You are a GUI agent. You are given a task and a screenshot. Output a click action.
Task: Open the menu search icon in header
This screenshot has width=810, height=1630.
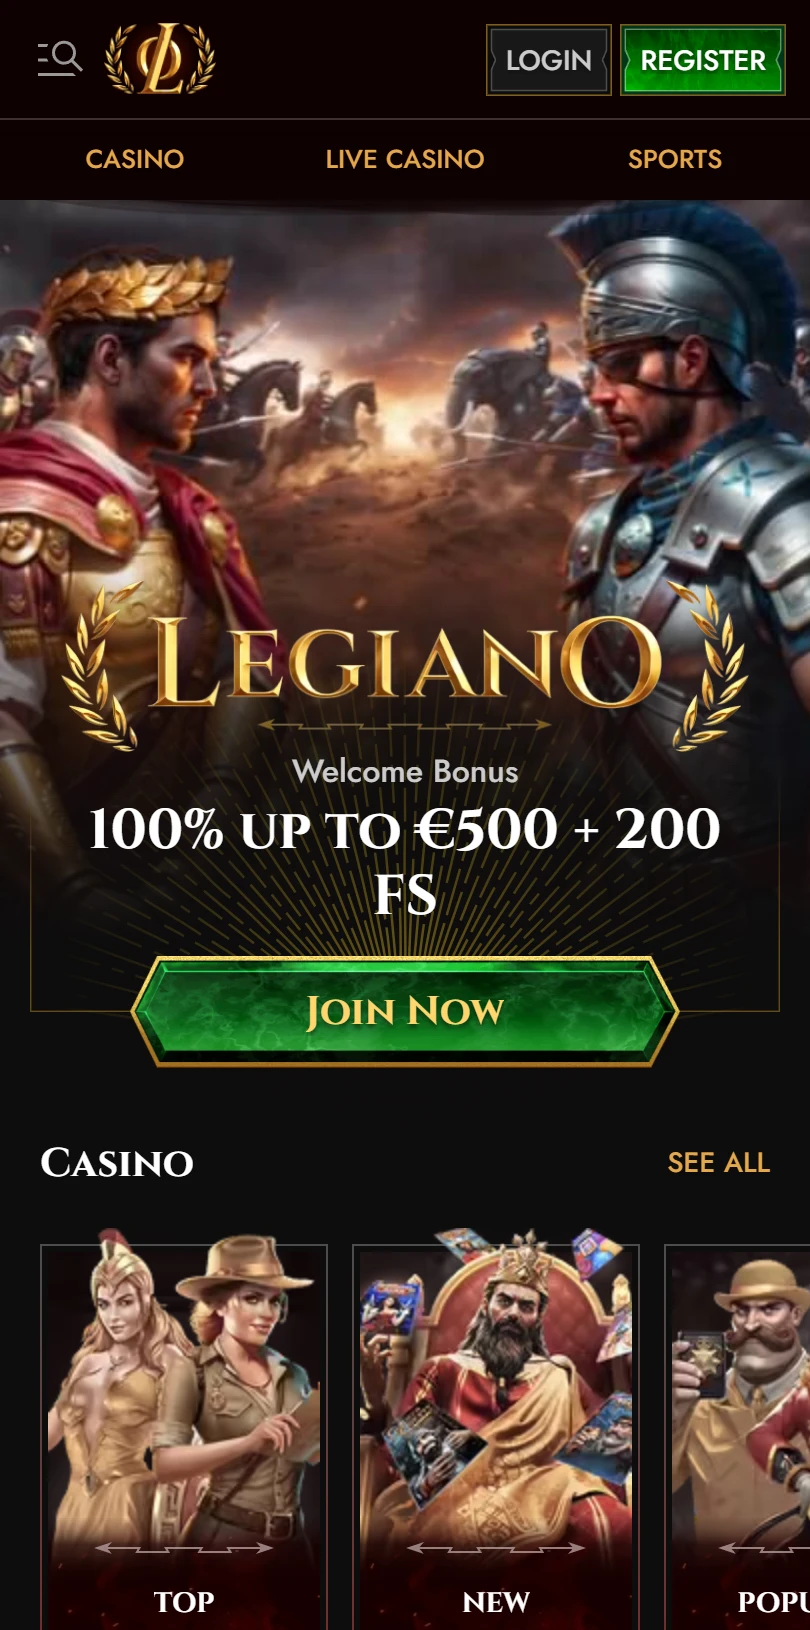(59, 58)
